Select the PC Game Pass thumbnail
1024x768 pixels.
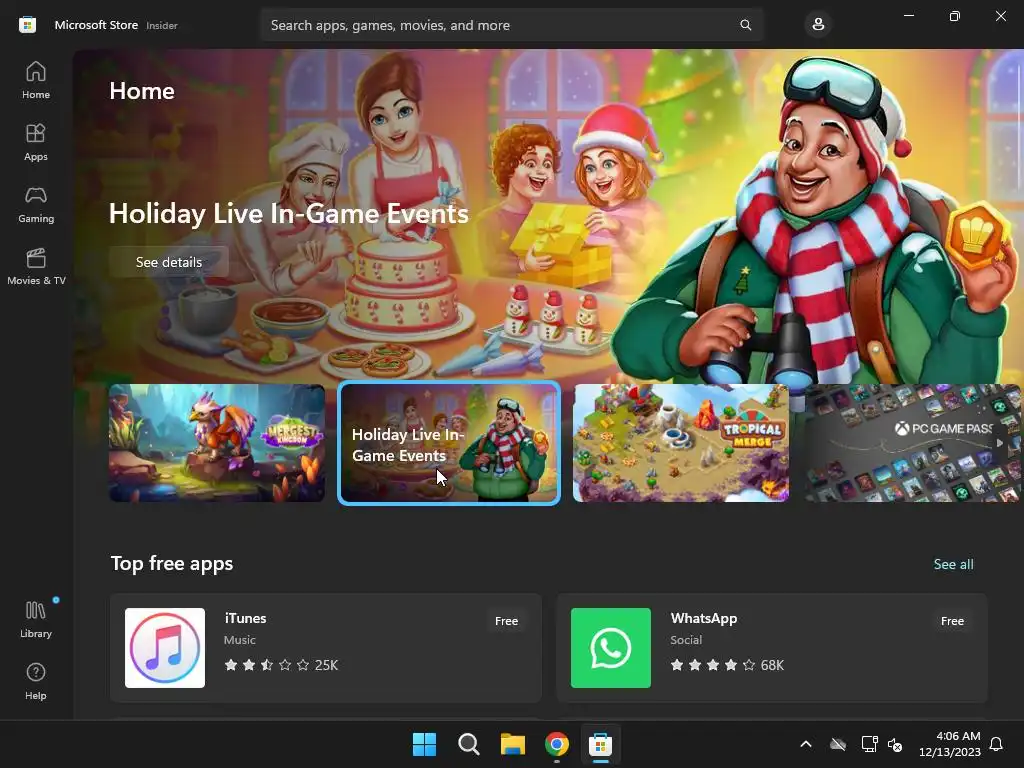click(912, 443)
